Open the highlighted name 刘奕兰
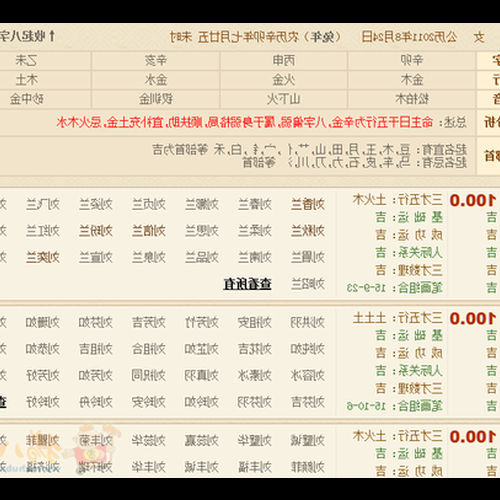The width and height of the screenshot is (500, 500). pos(43,257)
